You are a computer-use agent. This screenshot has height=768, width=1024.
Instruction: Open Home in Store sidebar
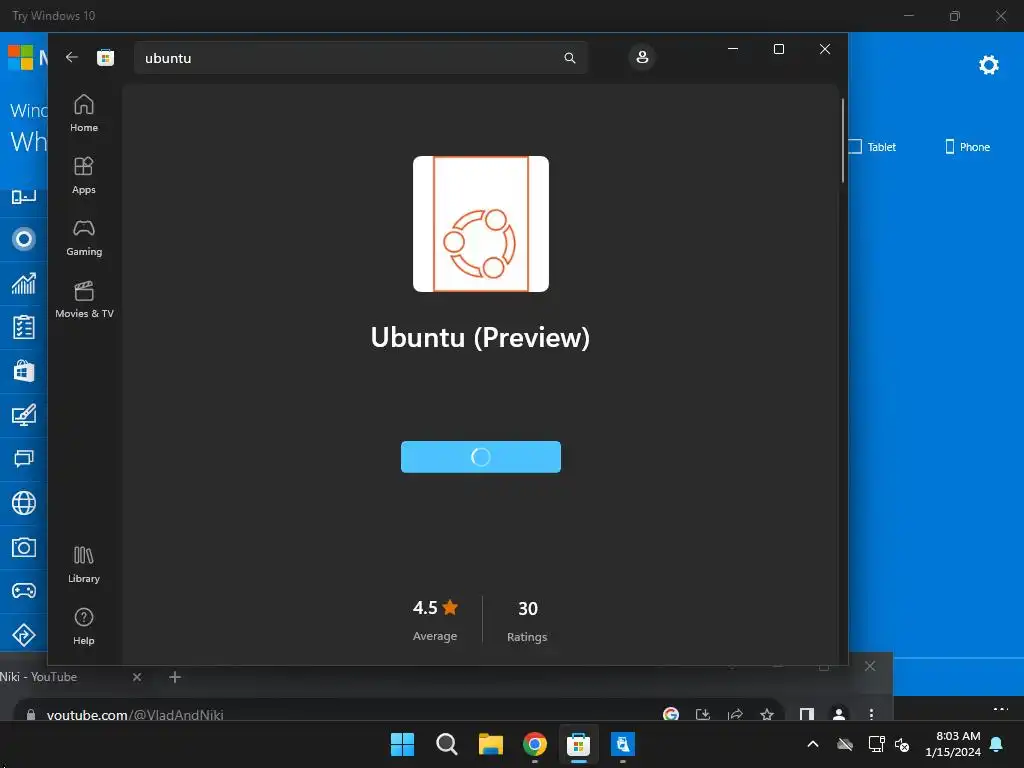[x=84, y=113]
